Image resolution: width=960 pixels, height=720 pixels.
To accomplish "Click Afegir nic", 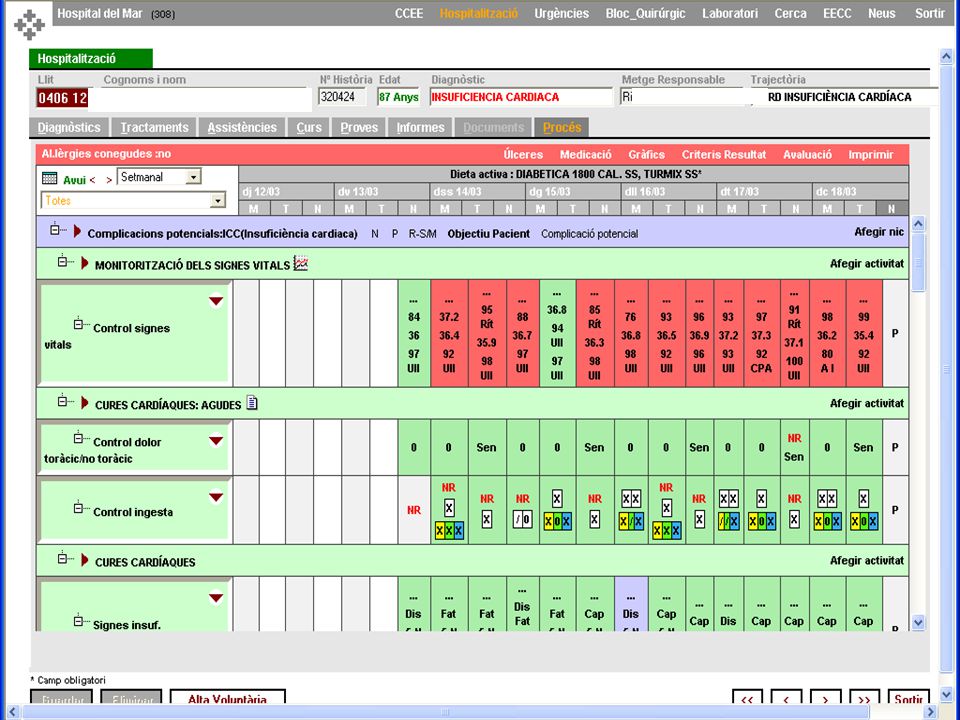I will (x=879, y=232).
